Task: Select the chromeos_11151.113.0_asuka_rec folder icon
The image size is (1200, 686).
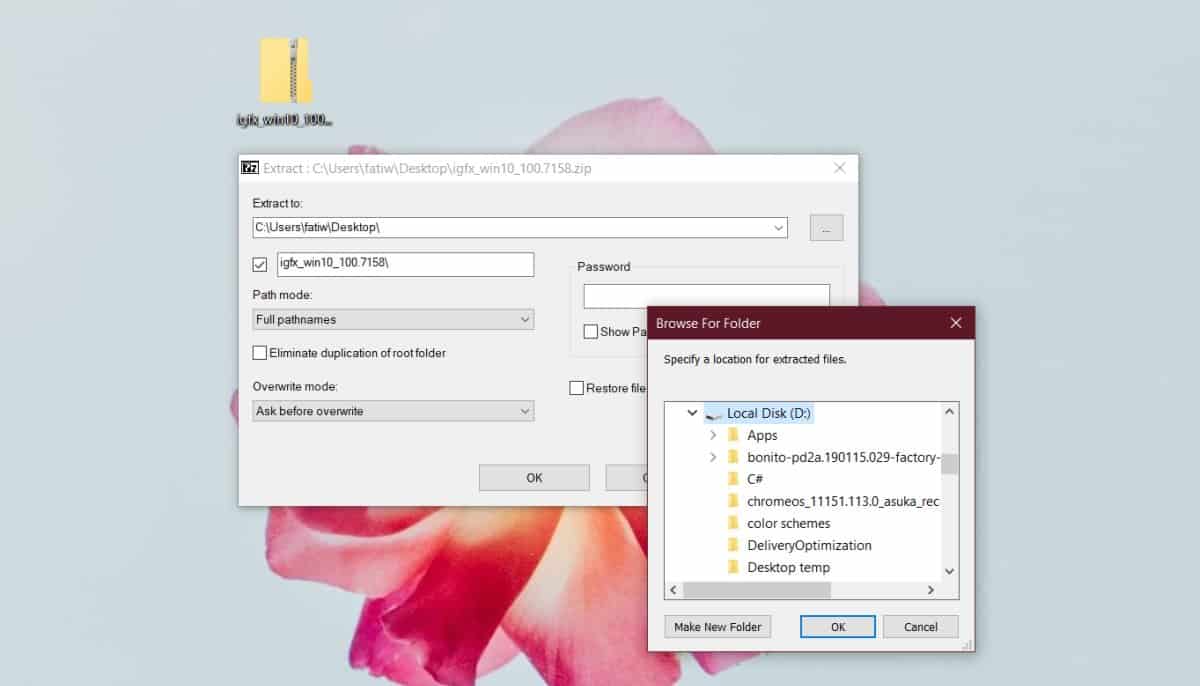Action: tap(733, 501)
